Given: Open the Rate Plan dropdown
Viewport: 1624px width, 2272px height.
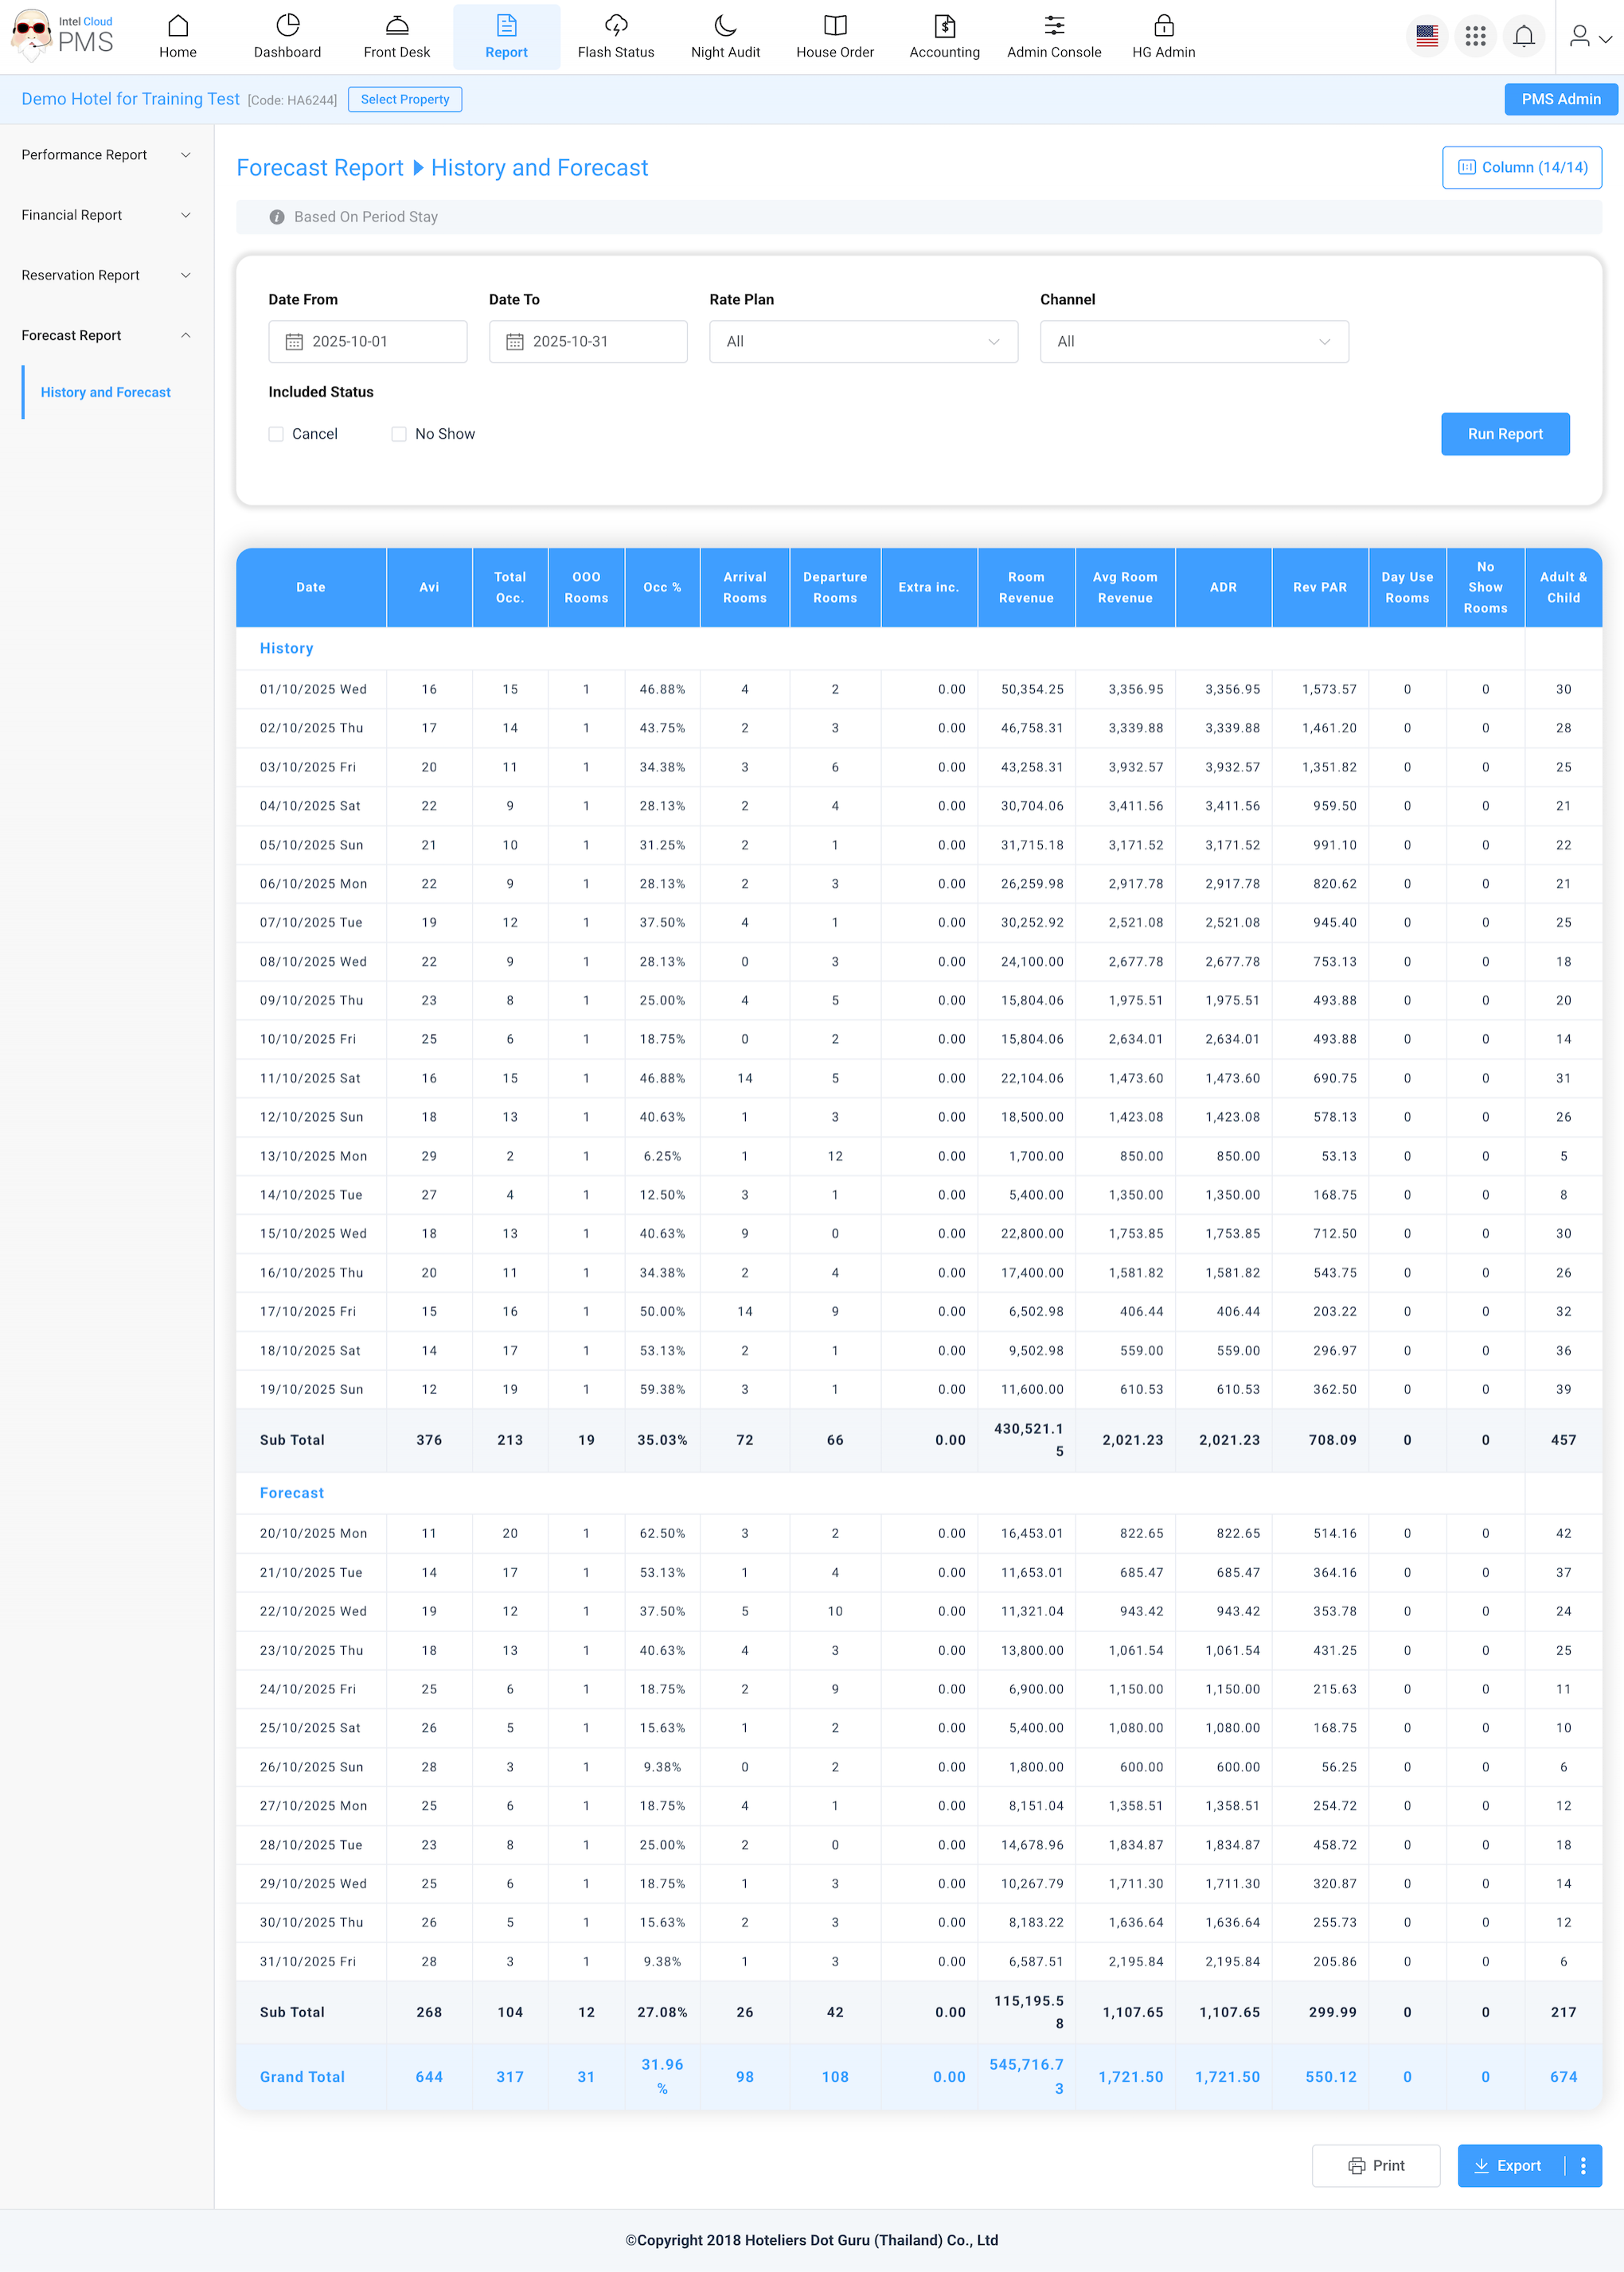Looking at the screenshot, I should [863, 342].
